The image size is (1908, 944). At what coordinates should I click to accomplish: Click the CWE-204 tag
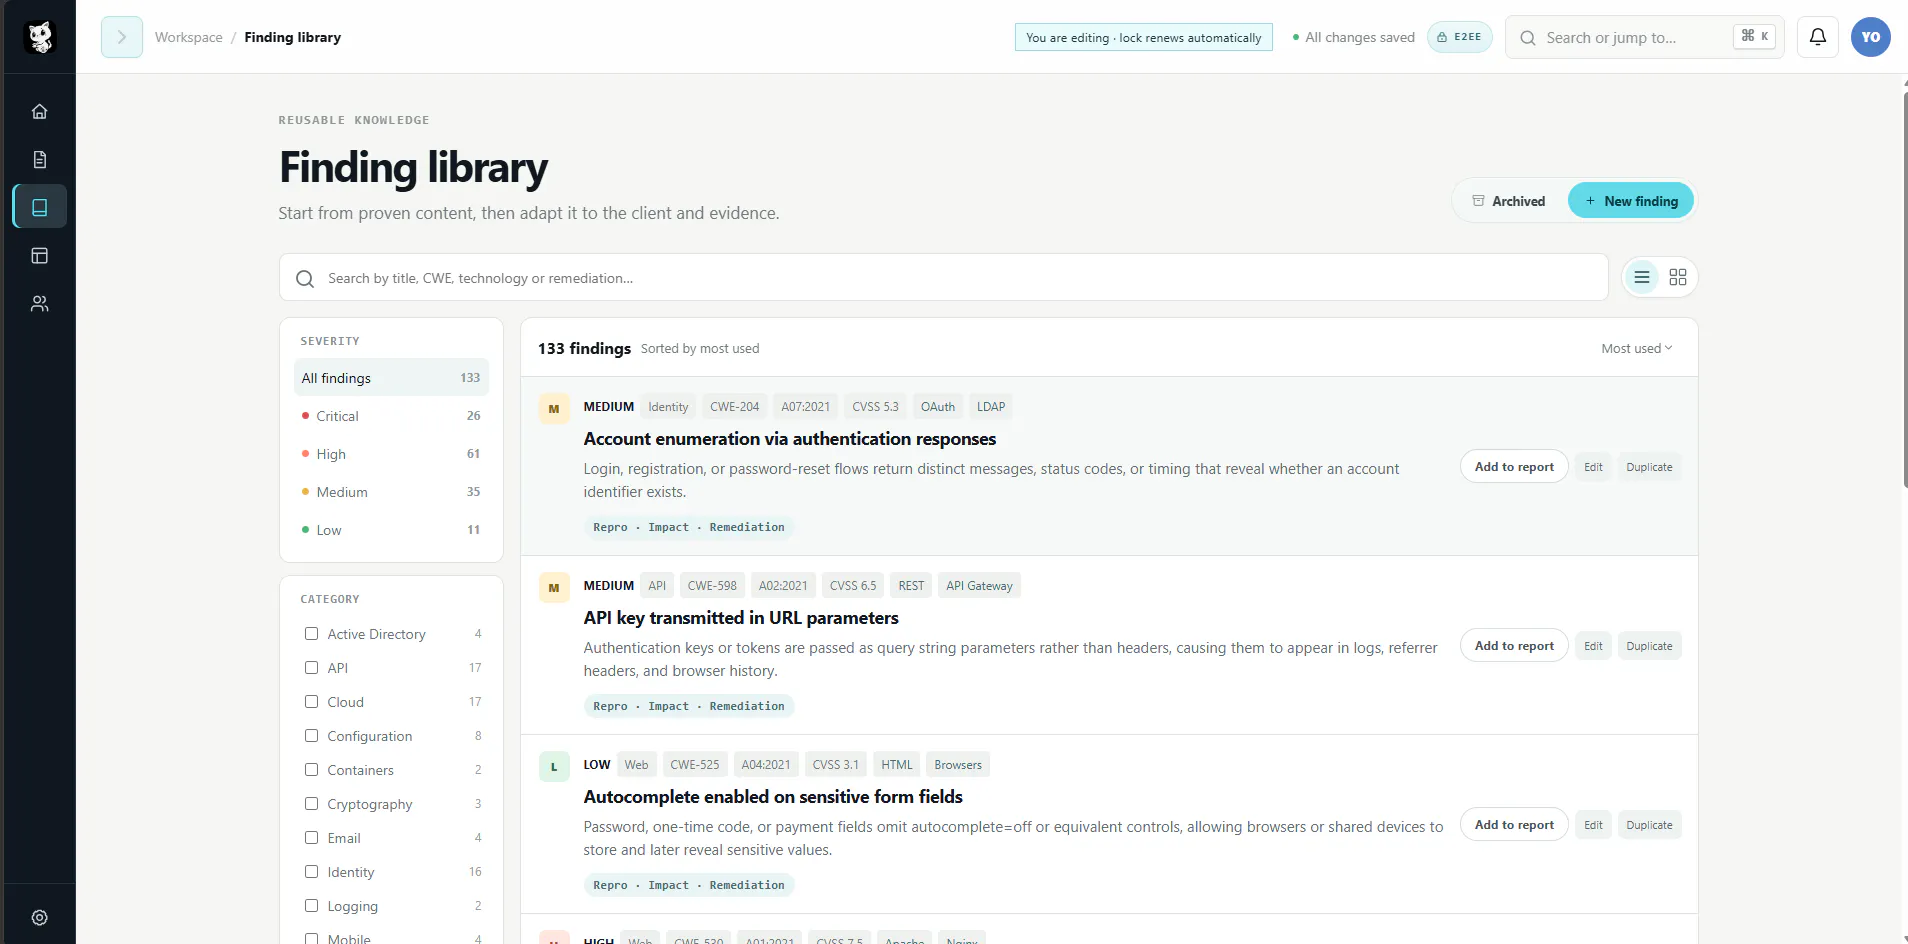click(734, 407)
